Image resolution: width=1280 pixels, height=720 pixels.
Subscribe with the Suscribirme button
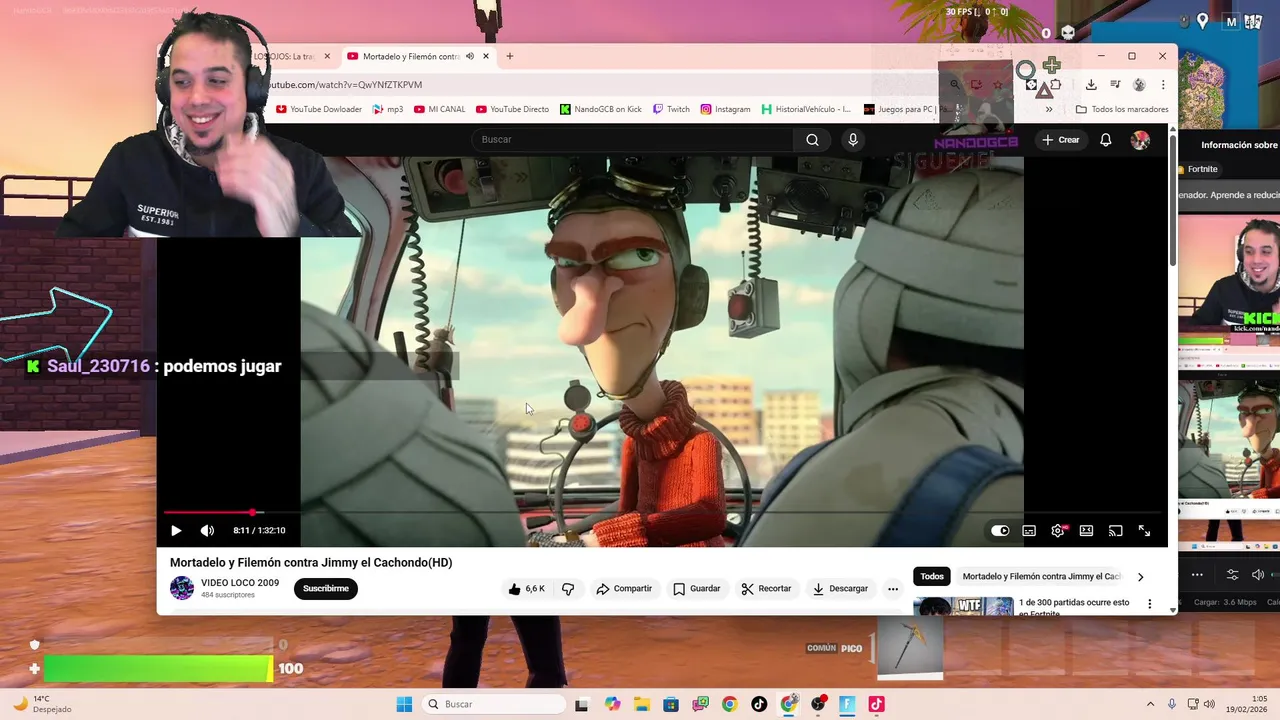(x=326, y=589)
